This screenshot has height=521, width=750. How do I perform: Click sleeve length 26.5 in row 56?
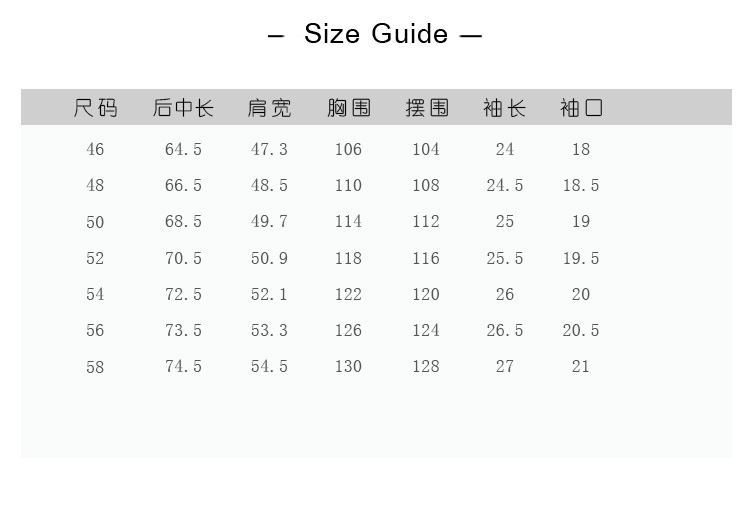click(x=504, y=330)
